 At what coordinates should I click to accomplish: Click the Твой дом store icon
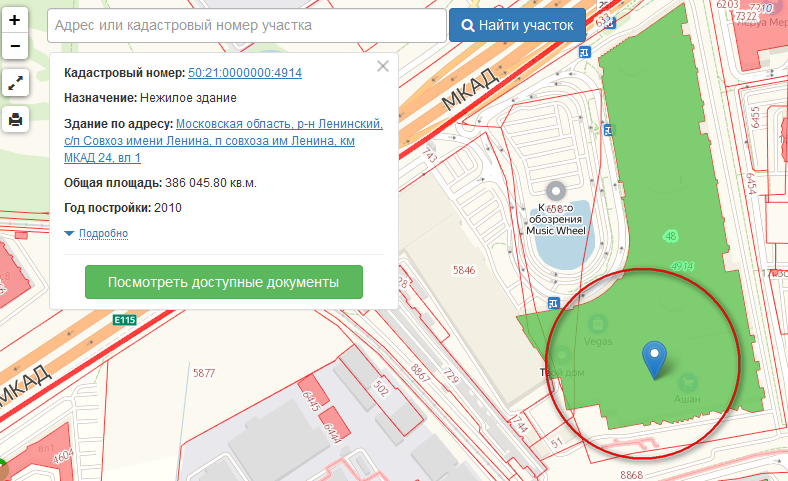pyautogui.click(x=562, y=354)
